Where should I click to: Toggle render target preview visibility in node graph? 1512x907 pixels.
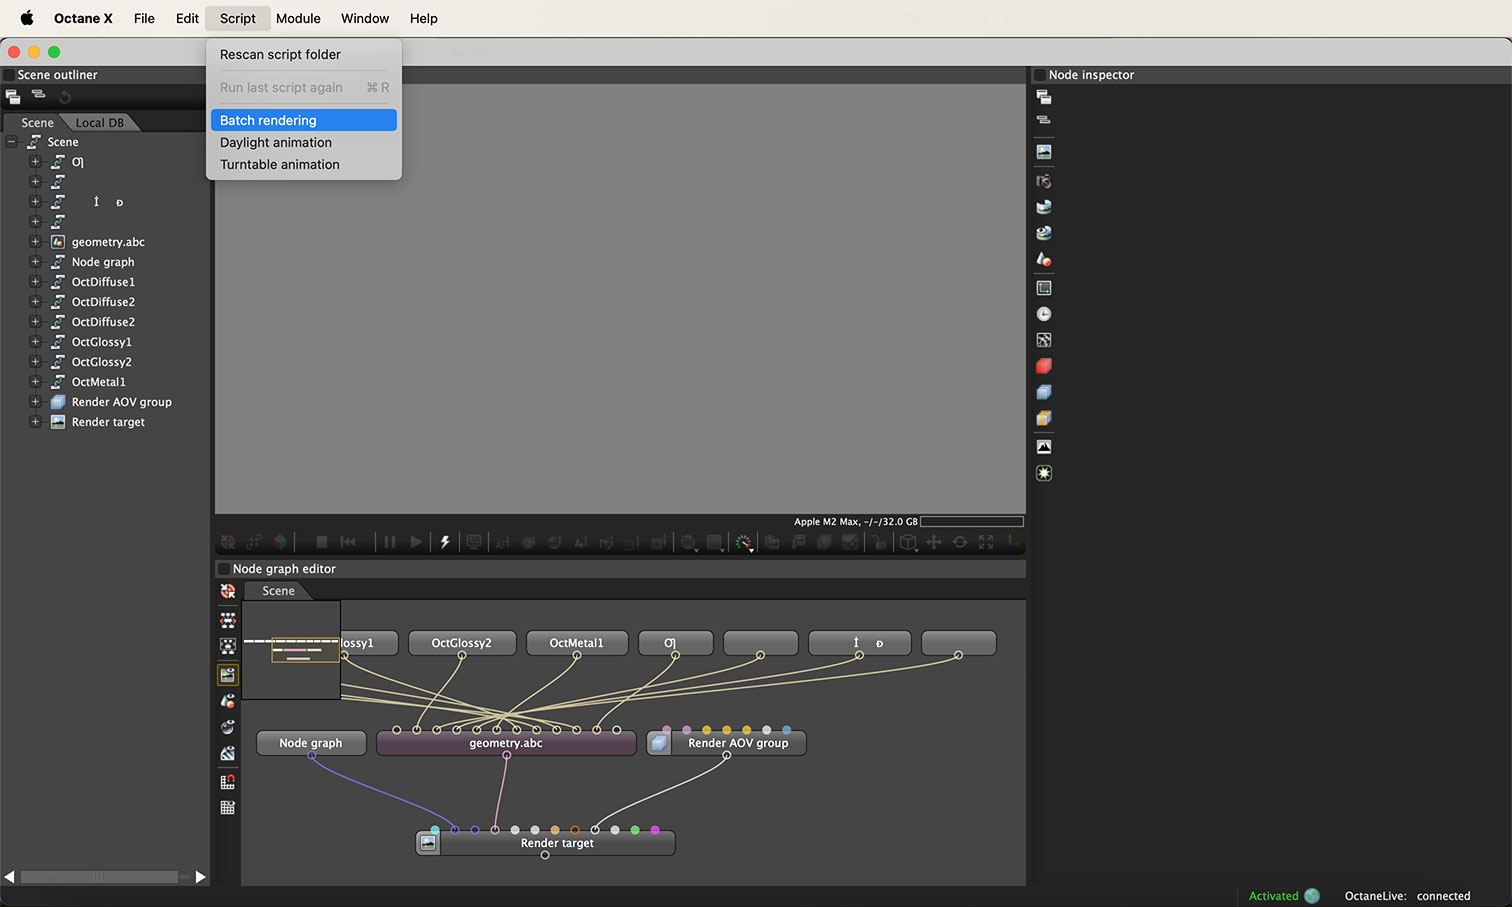click(x=228, y=675)
